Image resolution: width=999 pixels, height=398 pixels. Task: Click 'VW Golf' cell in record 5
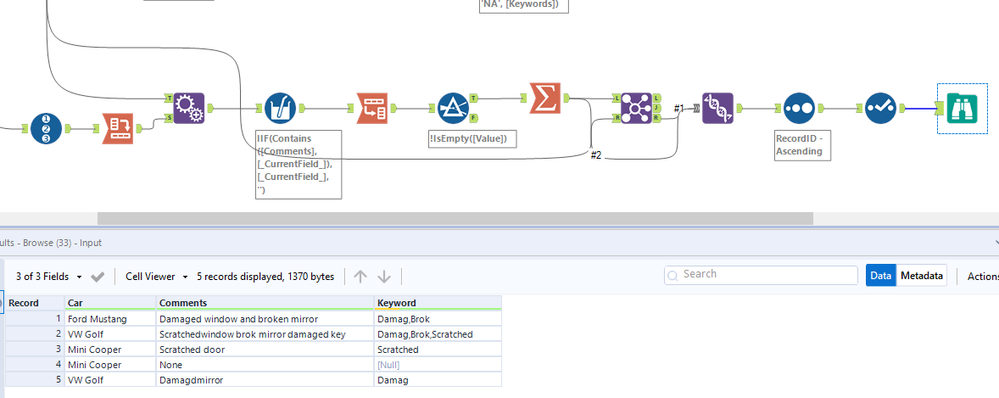(x=110, y=380)
